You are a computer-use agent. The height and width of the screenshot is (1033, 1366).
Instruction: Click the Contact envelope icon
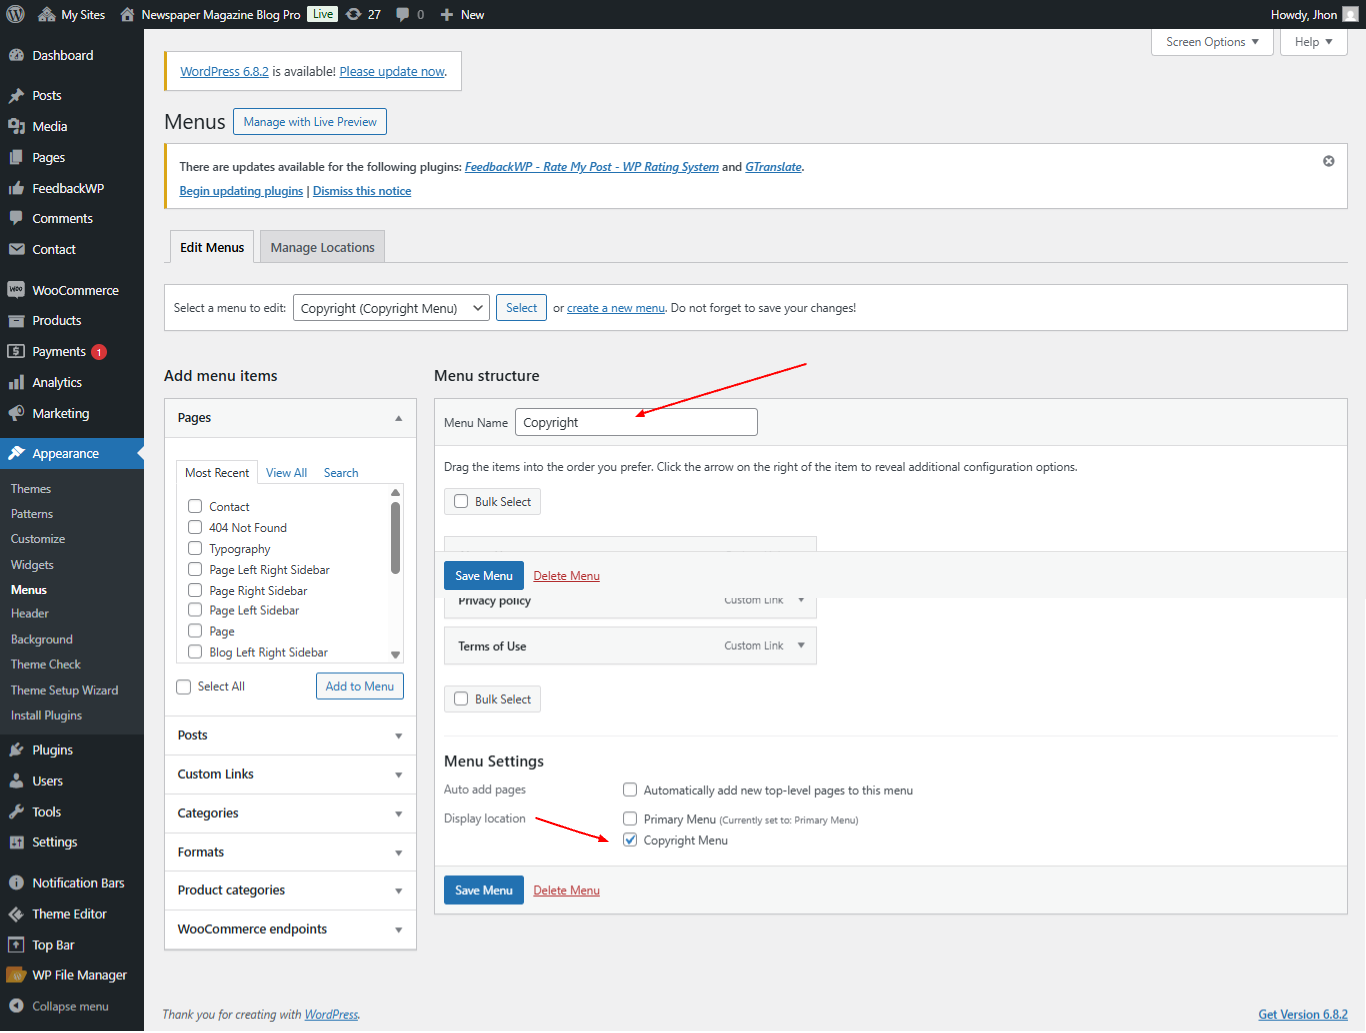point(16,249)
